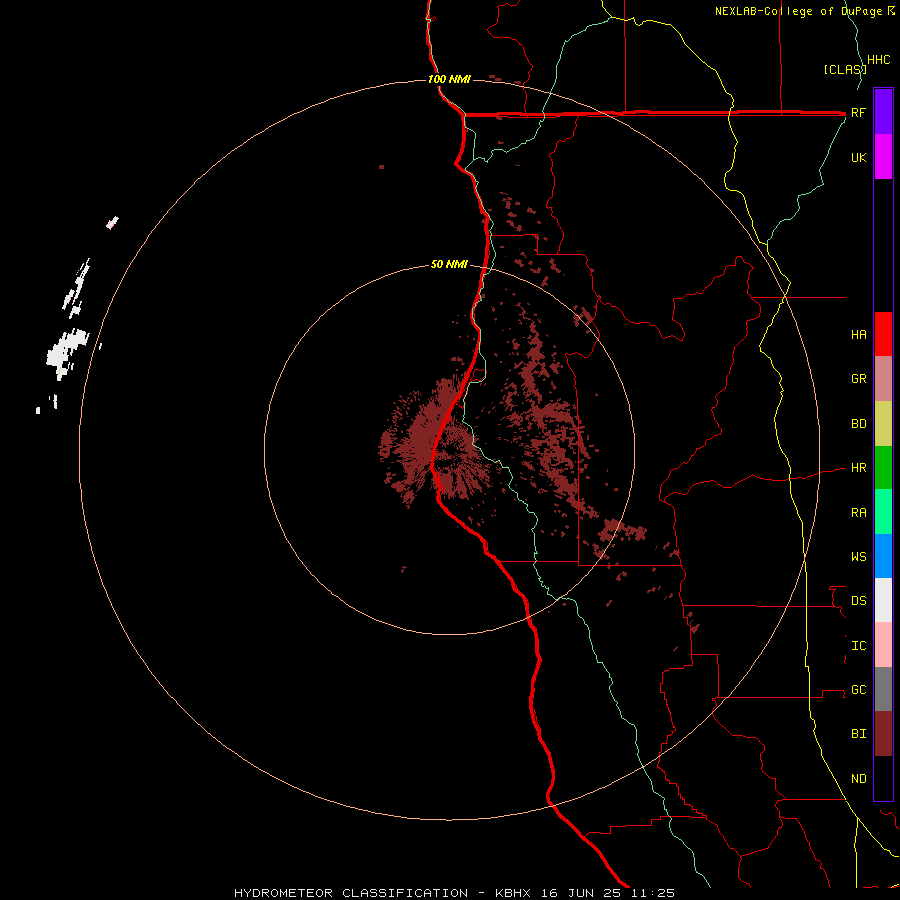This screenshot has width=900, height=900.
Task: Click the HR green legend swatch
Action: point(883,468)
